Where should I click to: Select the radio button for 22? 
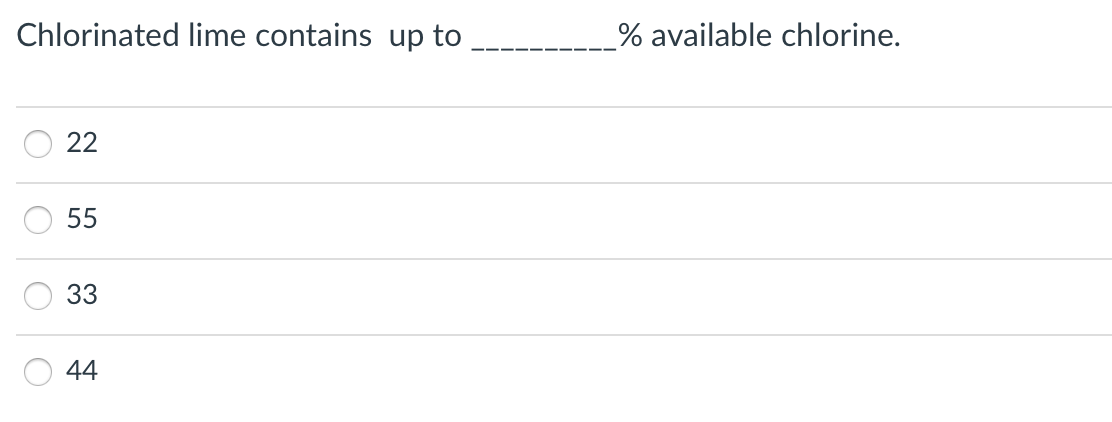(x=38, y=144)
